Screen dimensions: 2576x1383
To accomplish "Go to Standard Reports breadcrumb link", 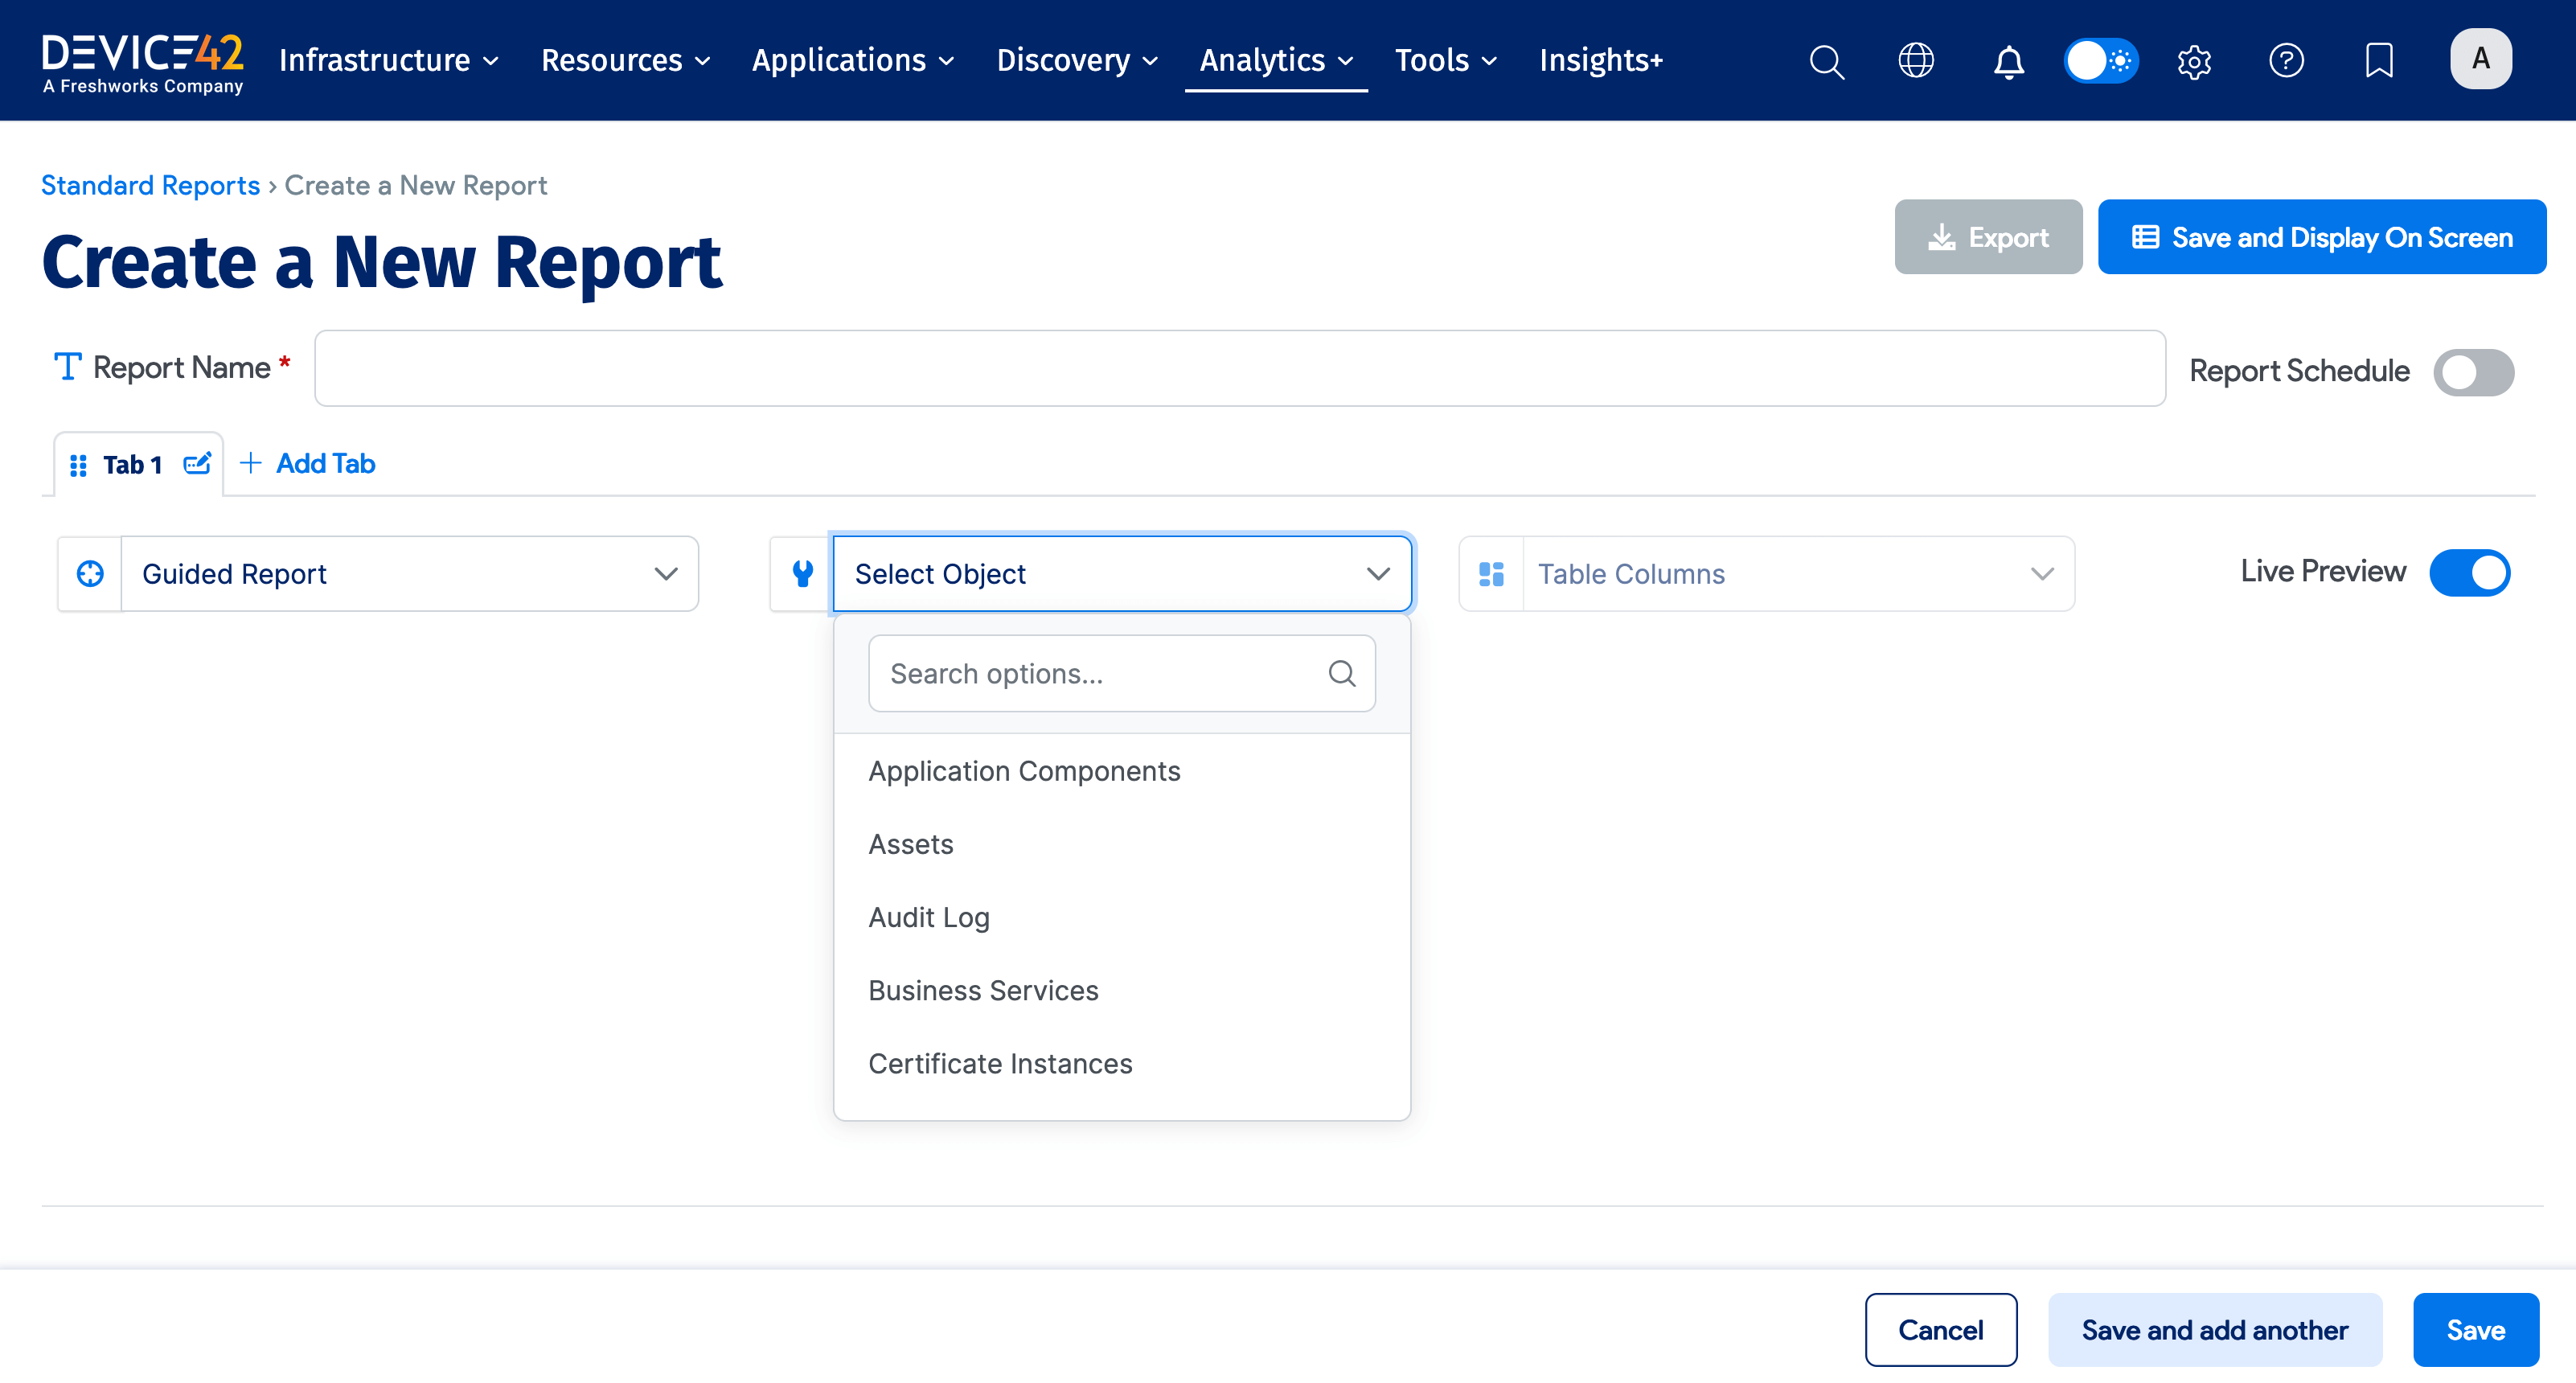I will point(150,185).
